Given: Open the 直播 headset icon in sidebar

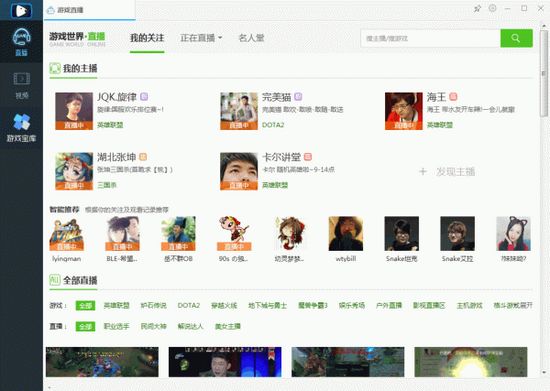Looking at the screenshot, I should (21, 42).
